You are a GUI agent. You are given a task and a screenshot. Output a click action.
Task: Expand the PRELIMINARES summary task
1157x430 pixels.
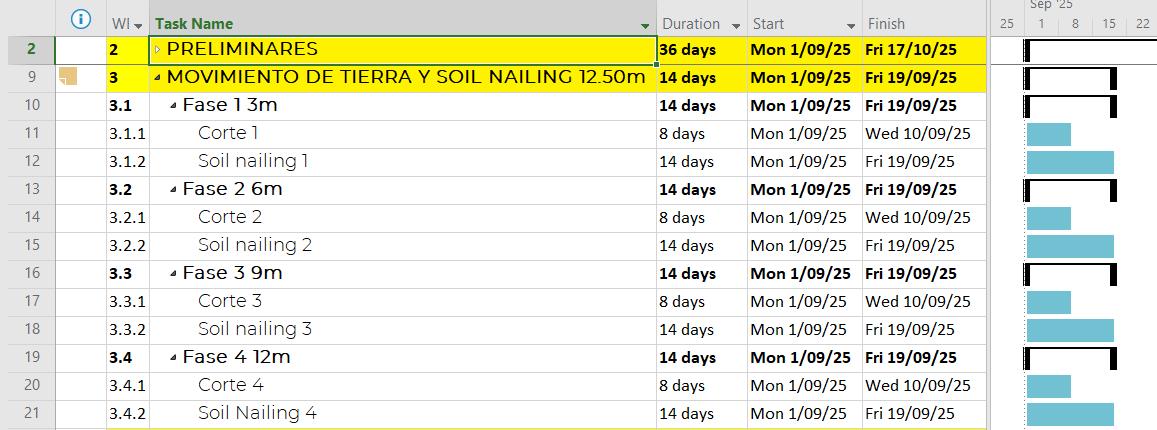click(x=157, y=49)
